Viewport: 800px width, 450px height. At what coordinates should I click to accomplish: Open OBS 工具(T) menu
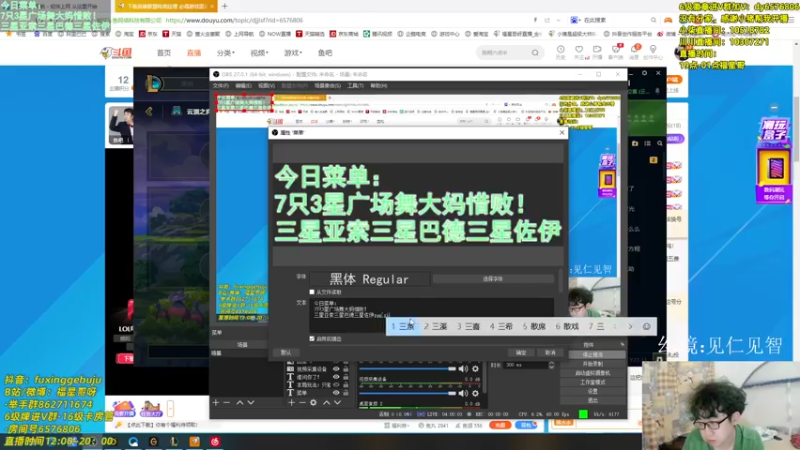pyautogui.click(x=355, y=86)
